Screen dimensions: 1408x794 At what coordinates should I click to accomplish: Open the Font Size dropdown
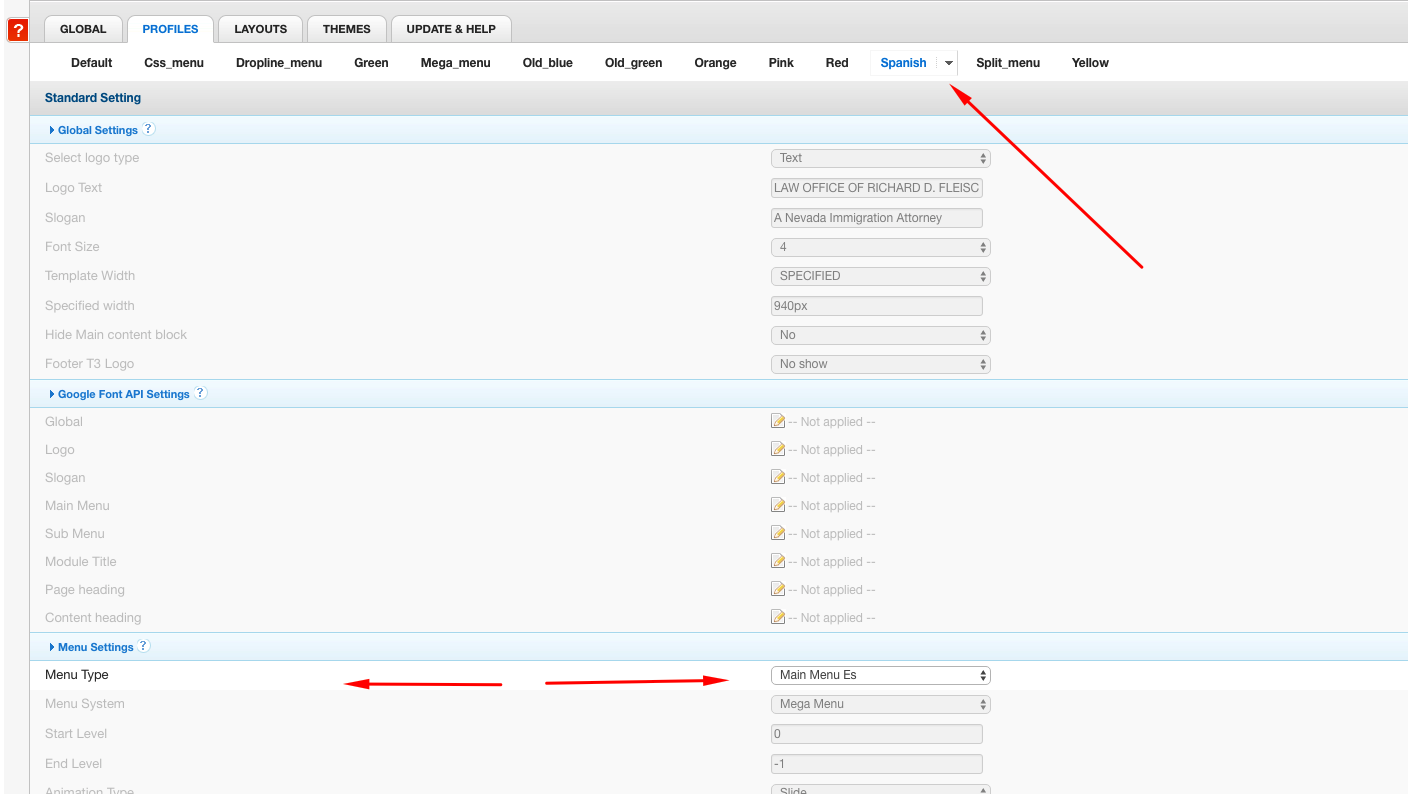880,247
